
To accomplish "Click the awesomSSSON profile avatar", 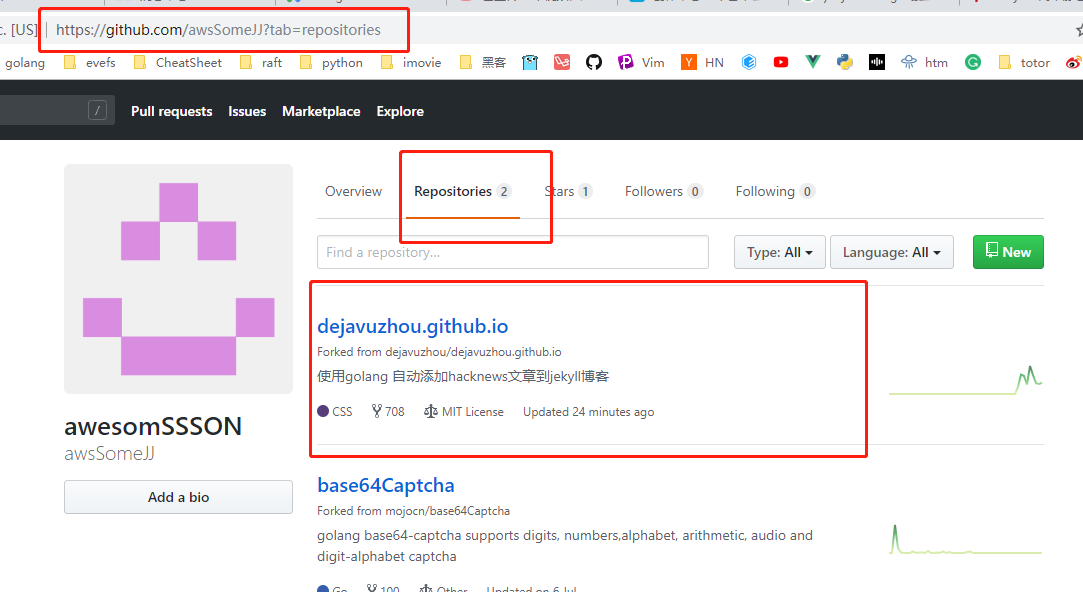I will pos(178,279).
